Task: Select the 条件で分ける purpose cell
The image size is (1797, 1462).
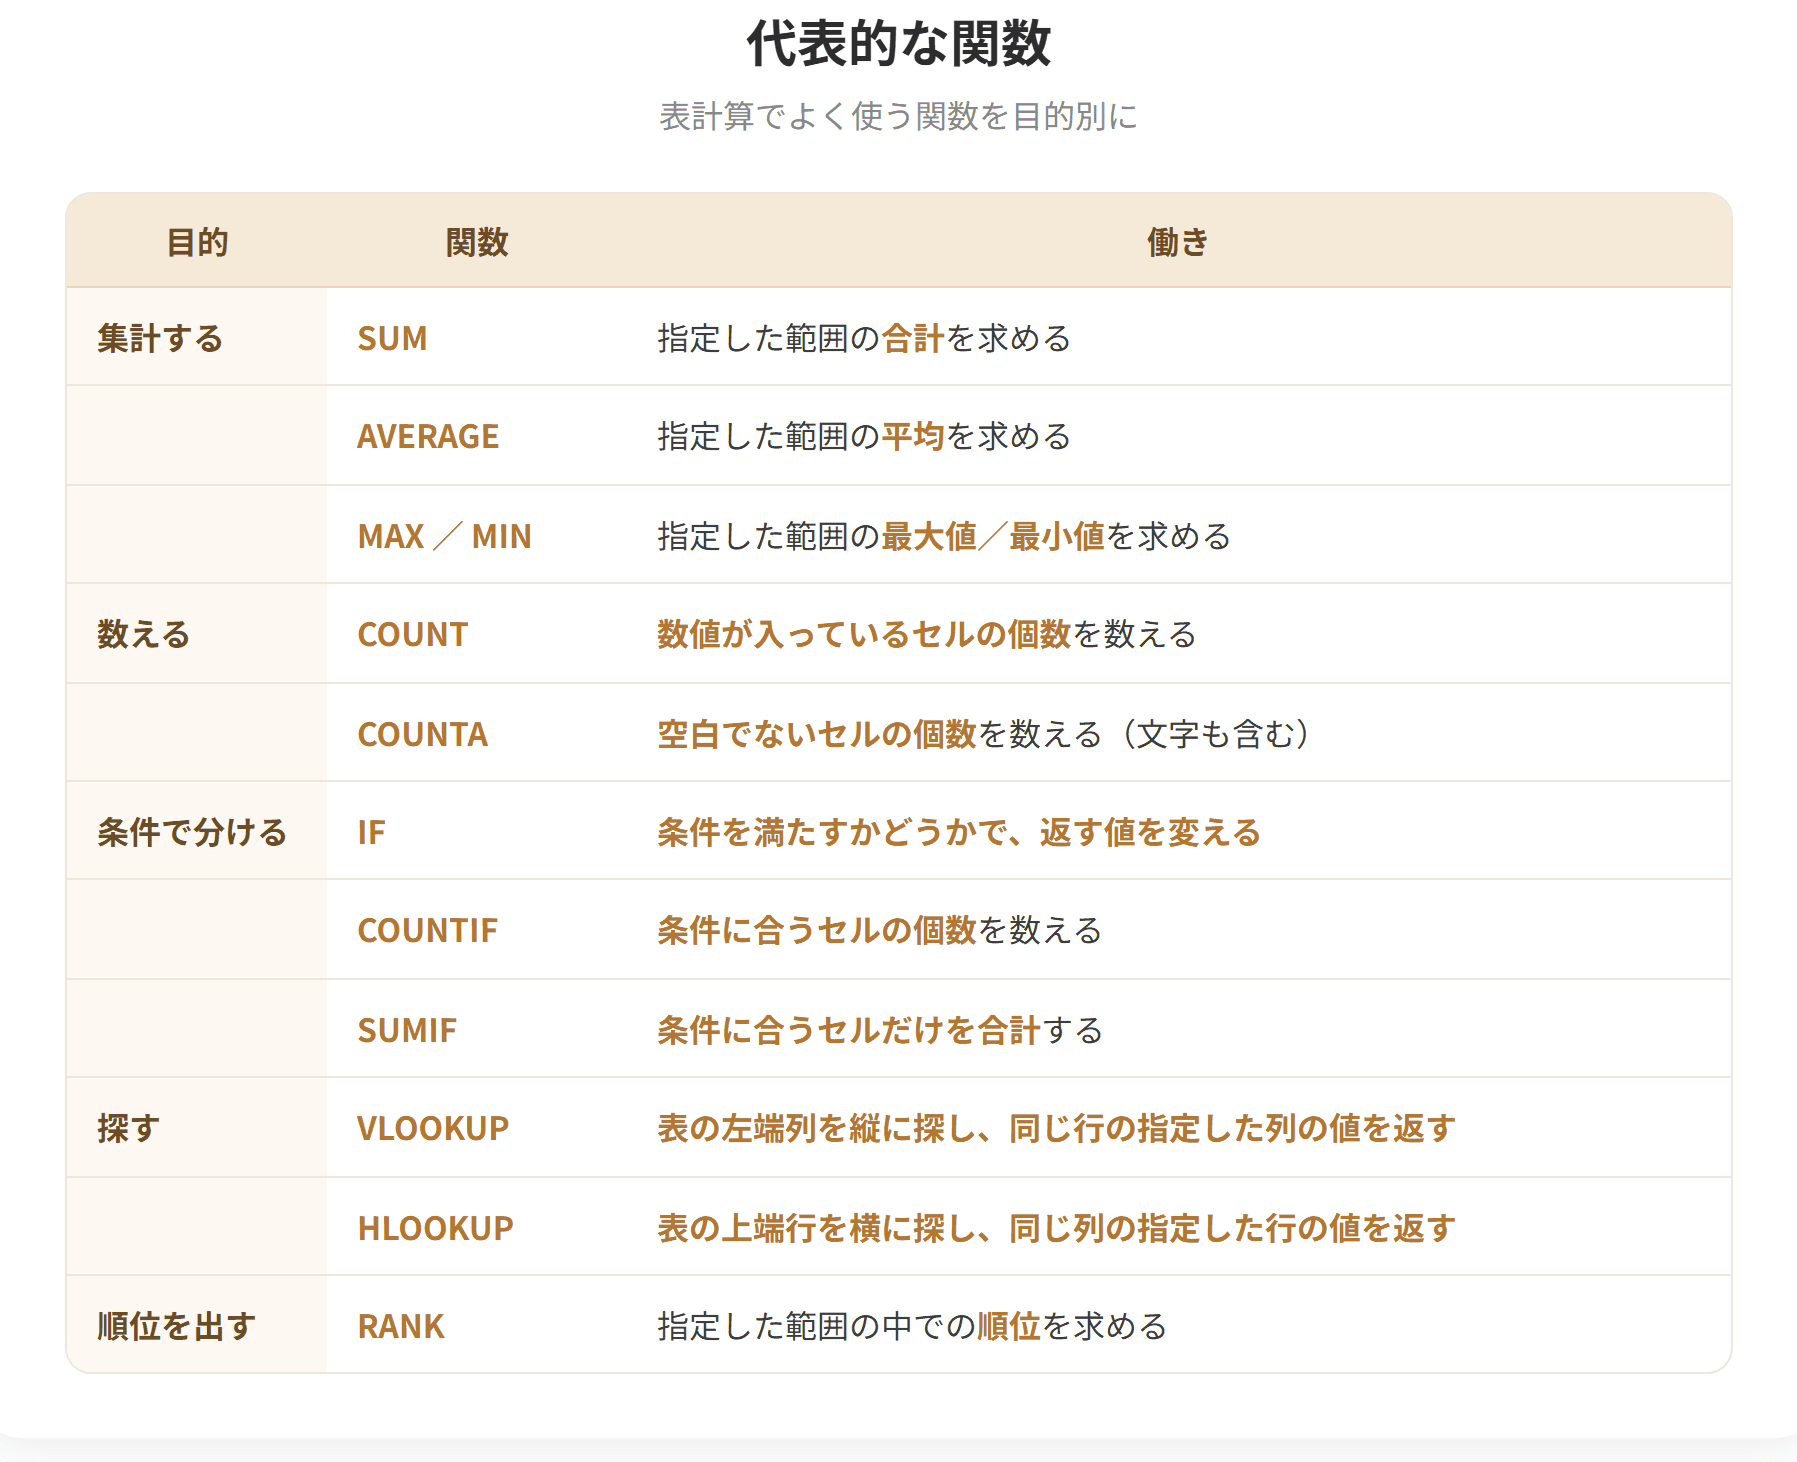Action: point(196,832)
